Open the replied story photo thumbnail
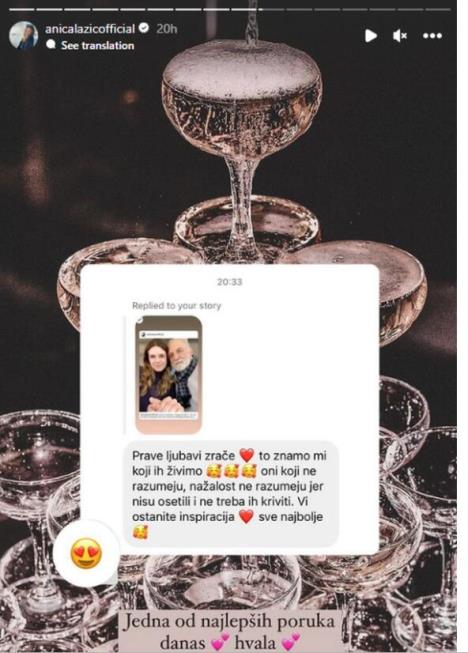 click(169, 375)
